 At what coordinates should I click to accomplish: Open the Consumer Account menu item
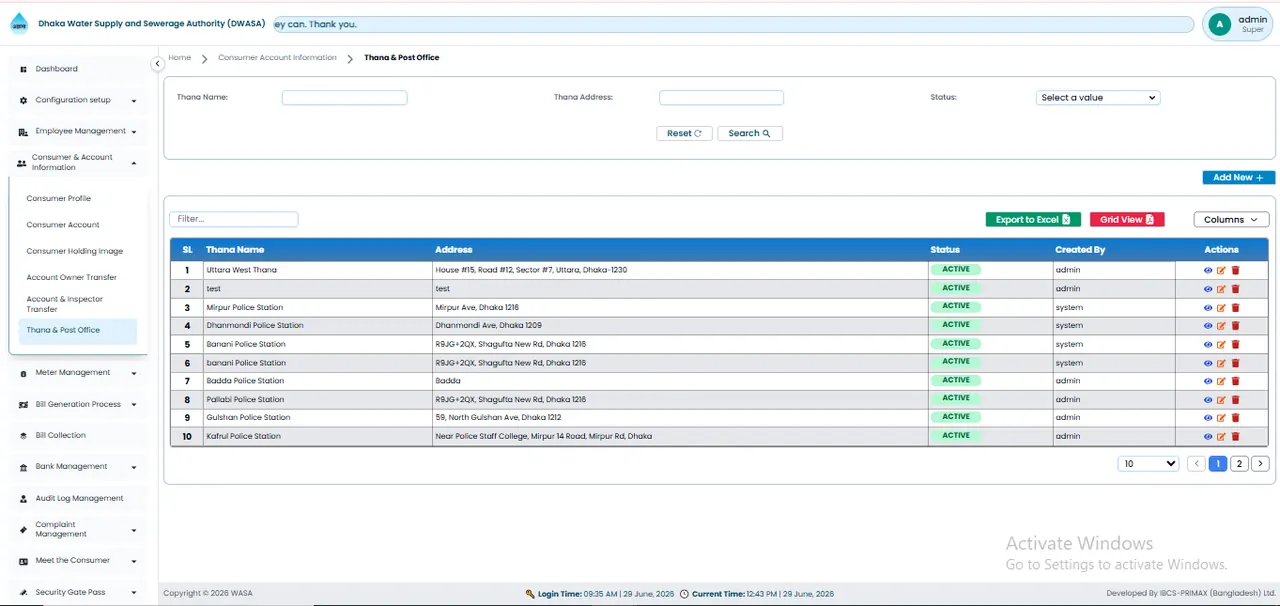(x=63, y=225)
